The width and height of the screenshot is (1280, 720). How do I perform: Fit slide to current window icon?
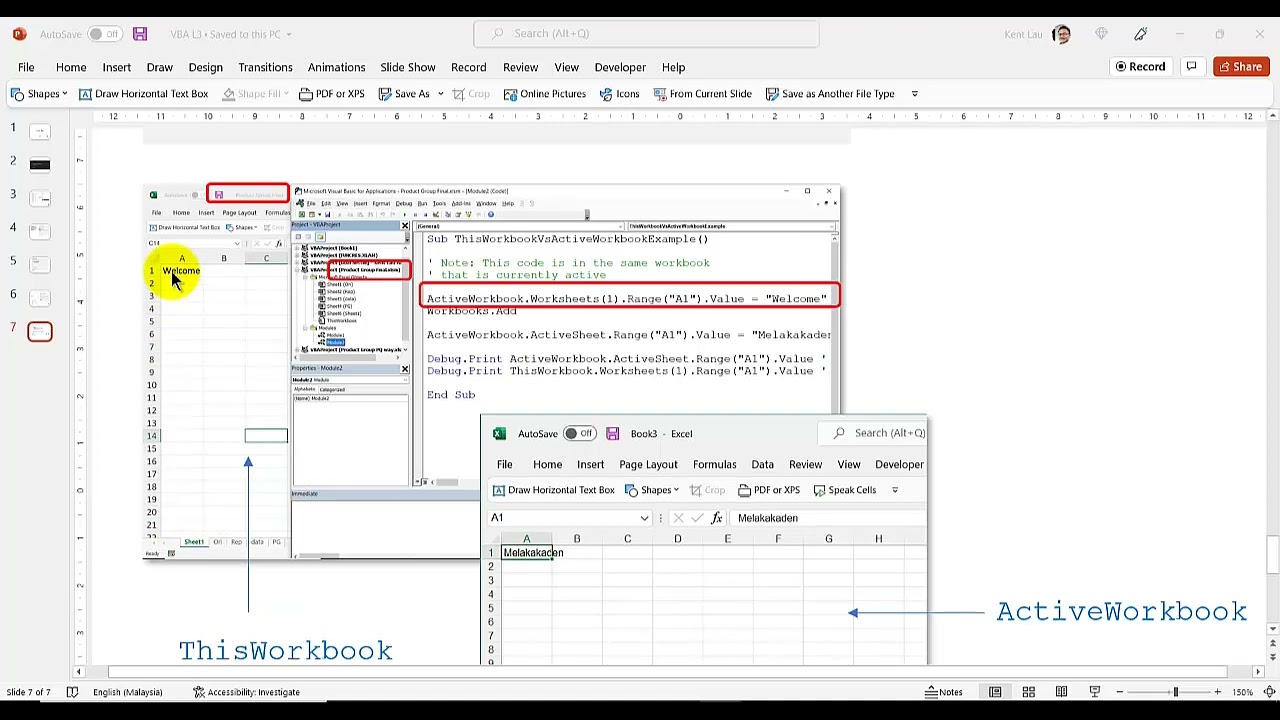[x=1269, y=692]
